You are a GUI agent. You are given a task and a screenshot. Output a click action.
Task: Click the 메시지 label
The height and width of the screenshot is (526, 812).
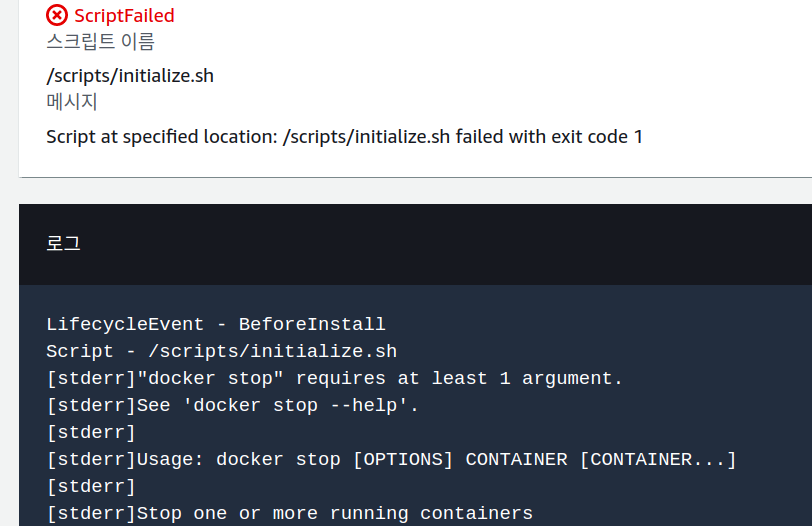[71, 101]
